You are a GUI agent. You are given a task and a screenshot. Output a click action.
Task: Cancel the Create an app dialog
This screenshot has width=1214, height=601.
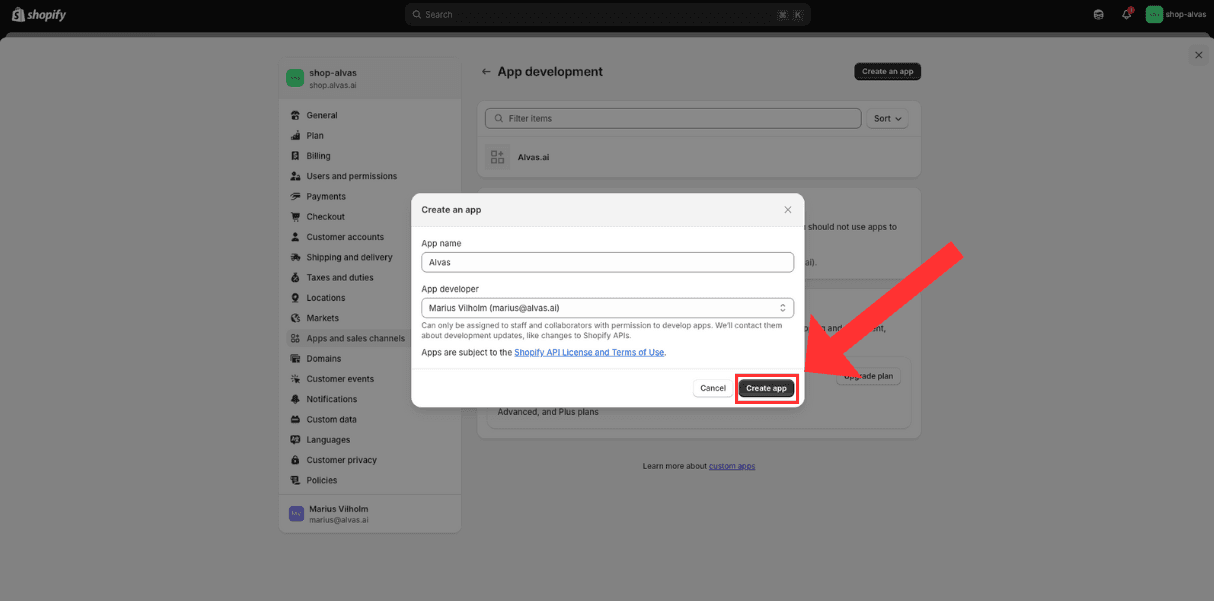pyautogui.click(x=713, y=388)
